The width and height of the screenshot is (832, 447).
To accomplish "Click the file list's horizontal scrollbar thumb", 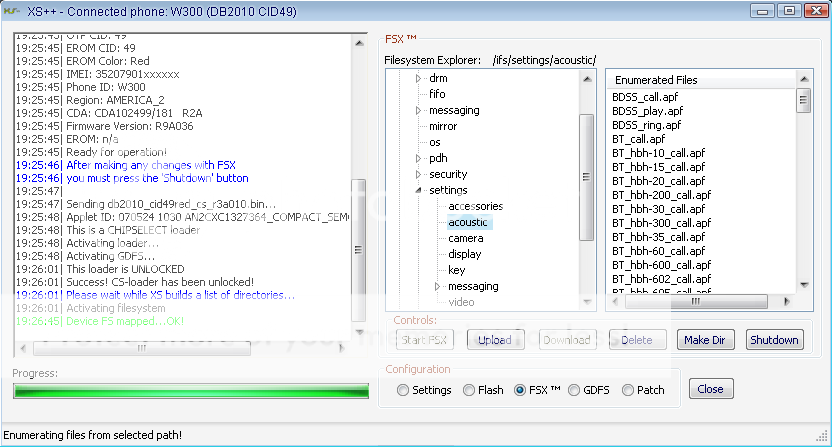I will (x=696, y=302).
